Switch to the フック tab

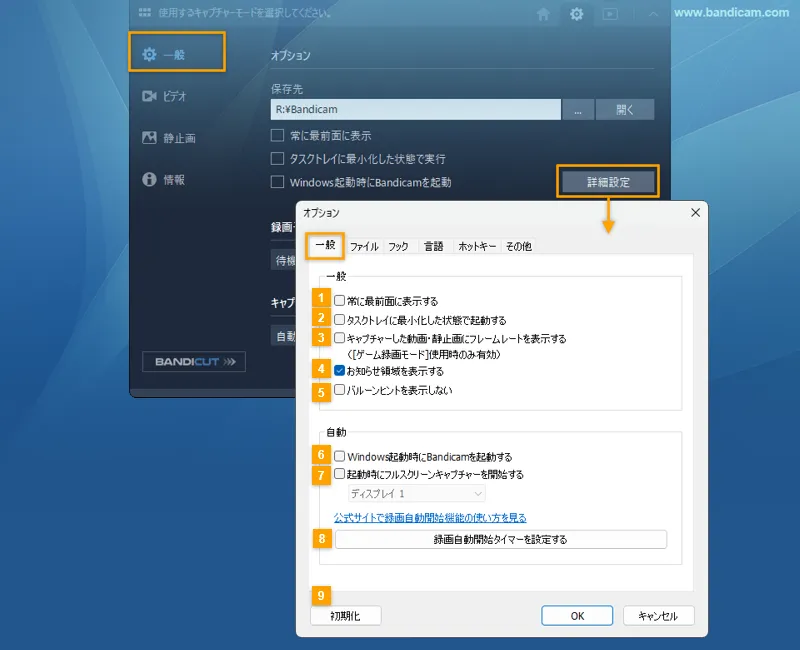[x=398, y=246]
